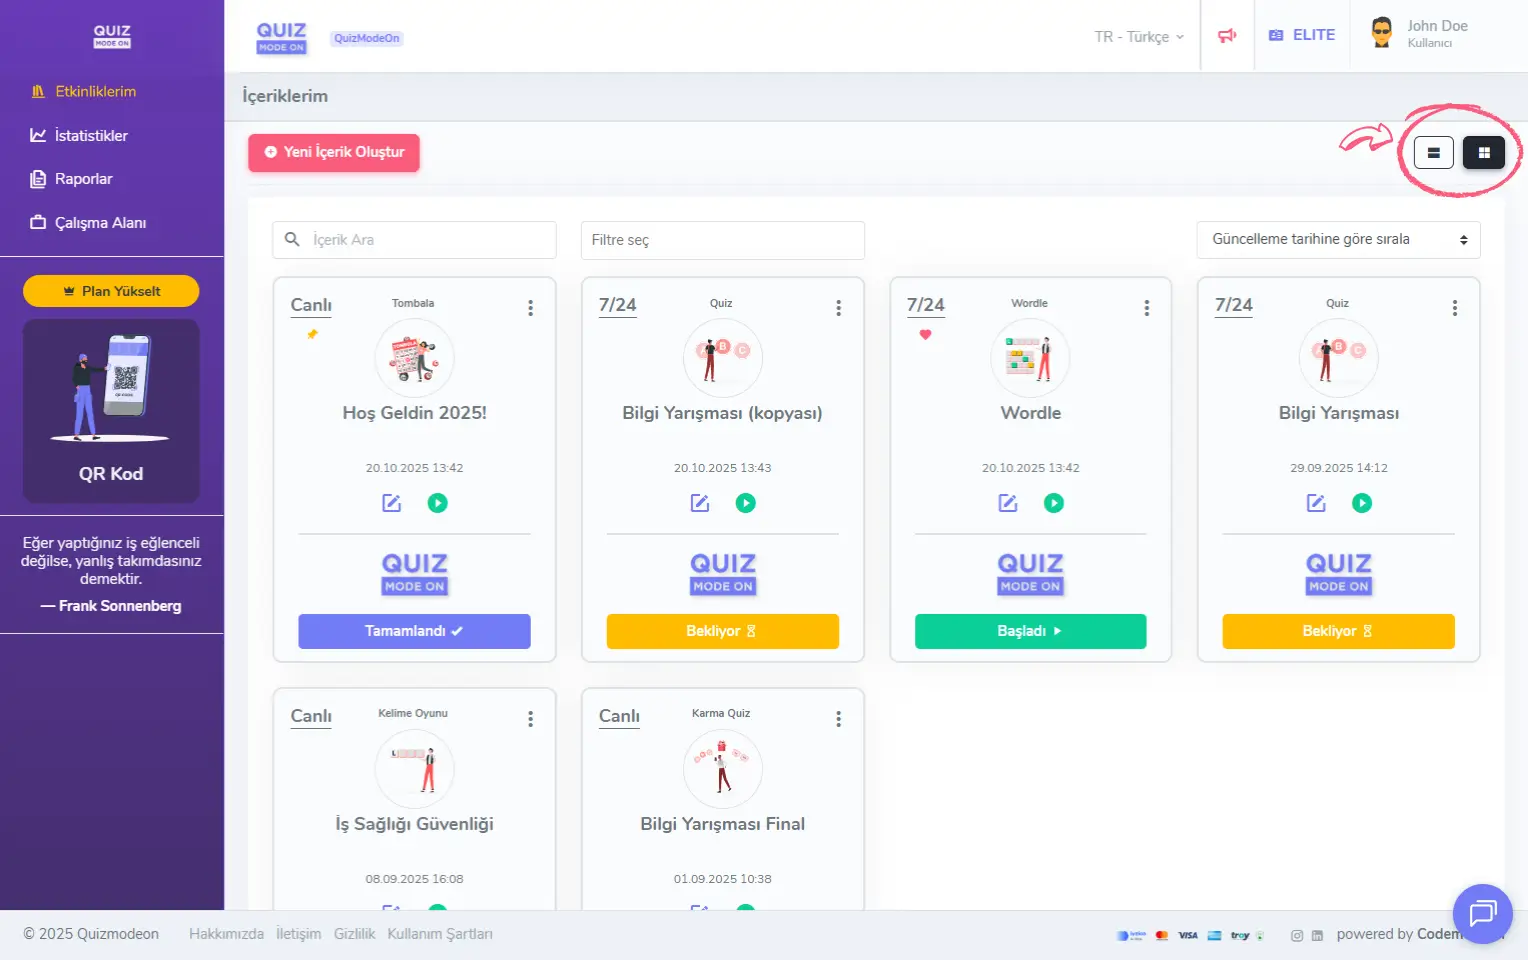Open the chat support bubble
The height and width of the screenshot is (960, 1528).
[x=1482, y=913]
